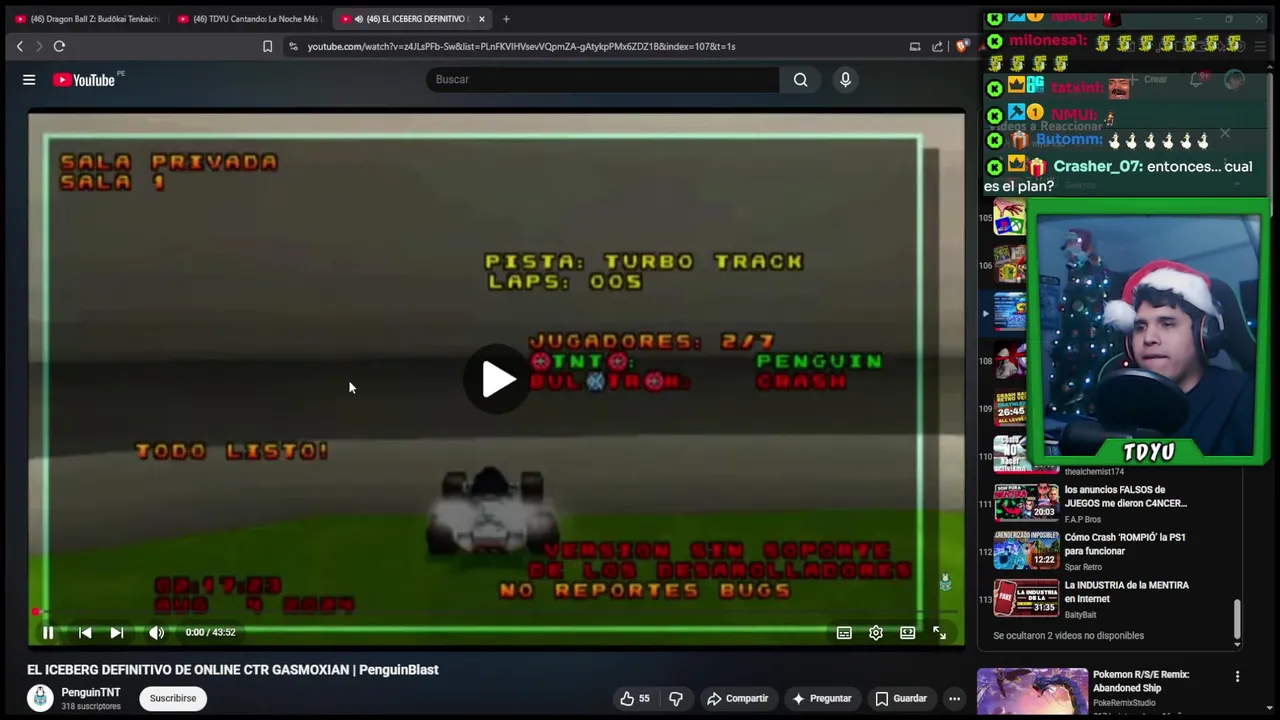
Task: Switch to Dragon Ball Z Budokai Tenkaichi tab
Action: coord(87,19)
